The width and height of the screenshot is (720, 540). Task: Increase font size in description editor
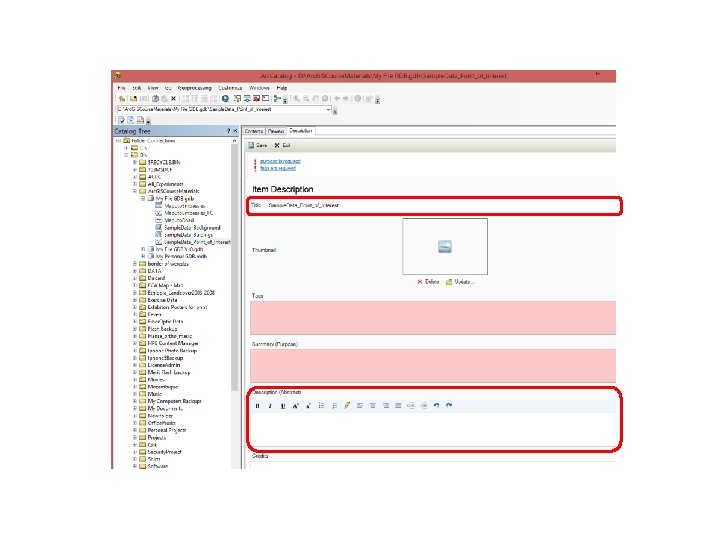(x=295, y=406)
